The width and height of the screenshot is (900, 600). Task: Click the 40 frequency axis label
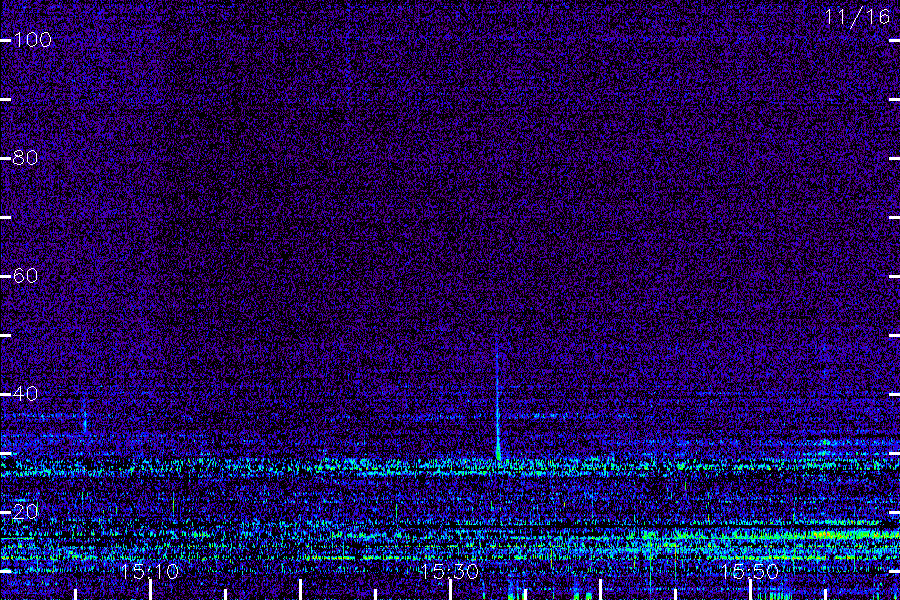pyautogui.click(x=25, y=394)
